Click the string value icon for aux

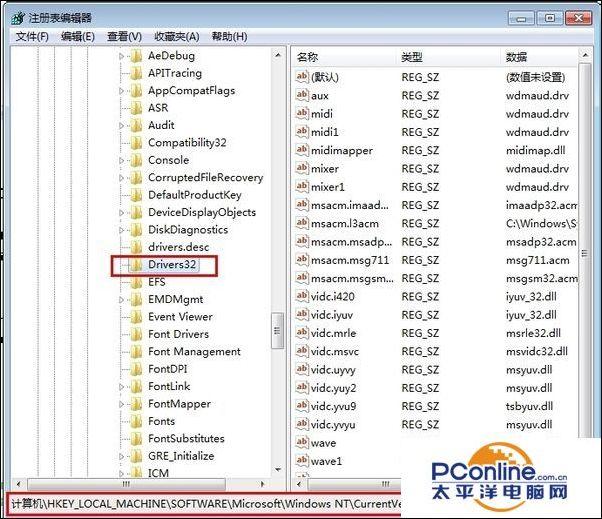302,95
